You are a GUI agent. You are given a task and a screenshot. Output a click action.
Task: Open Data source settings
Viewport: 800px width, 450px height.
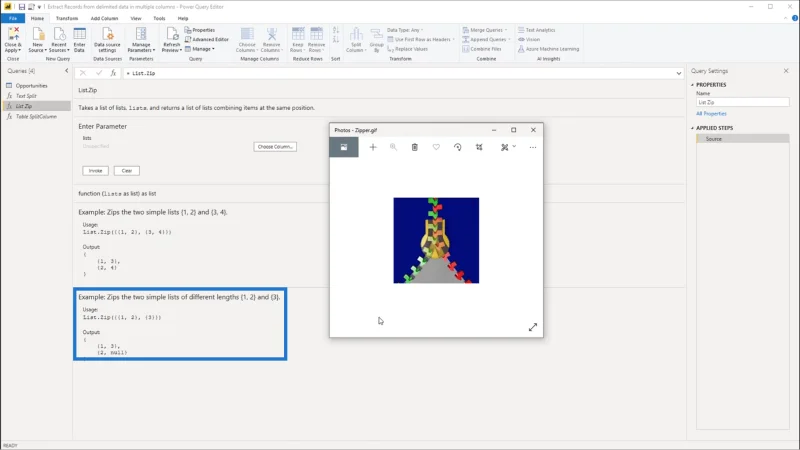107,35
